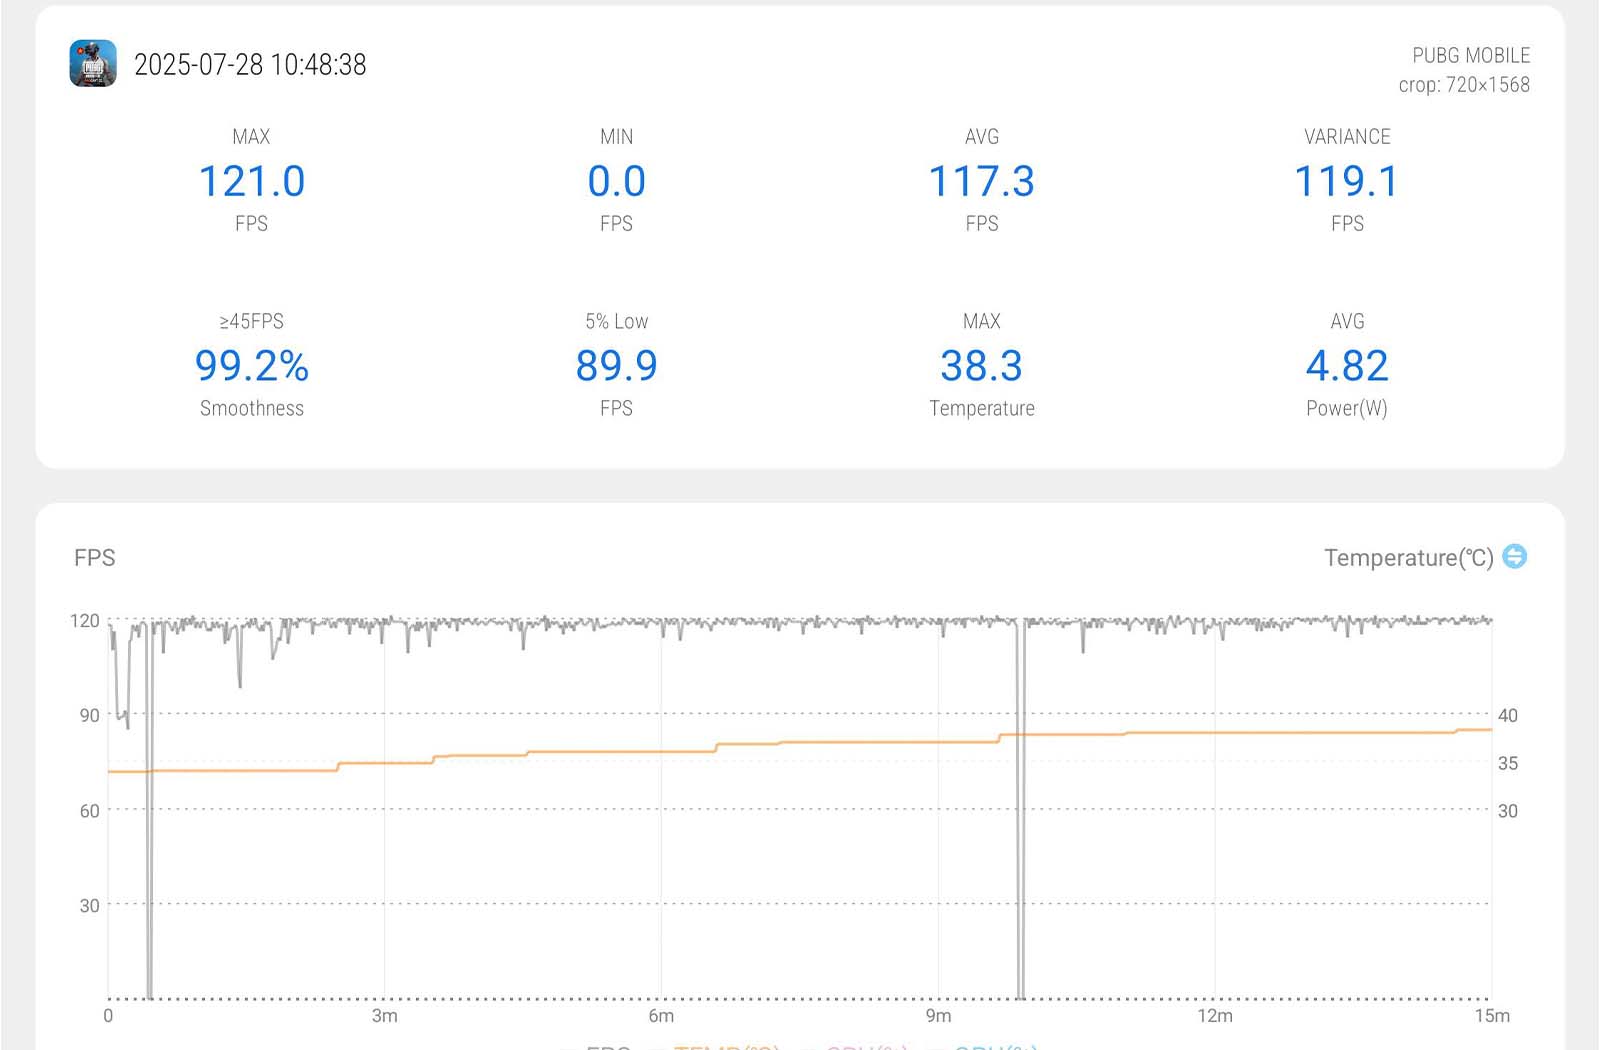Viewport: 1600px width, 1050px height.
Task: Select the 12m marker on time axis
Action: click(1214, 1016)
